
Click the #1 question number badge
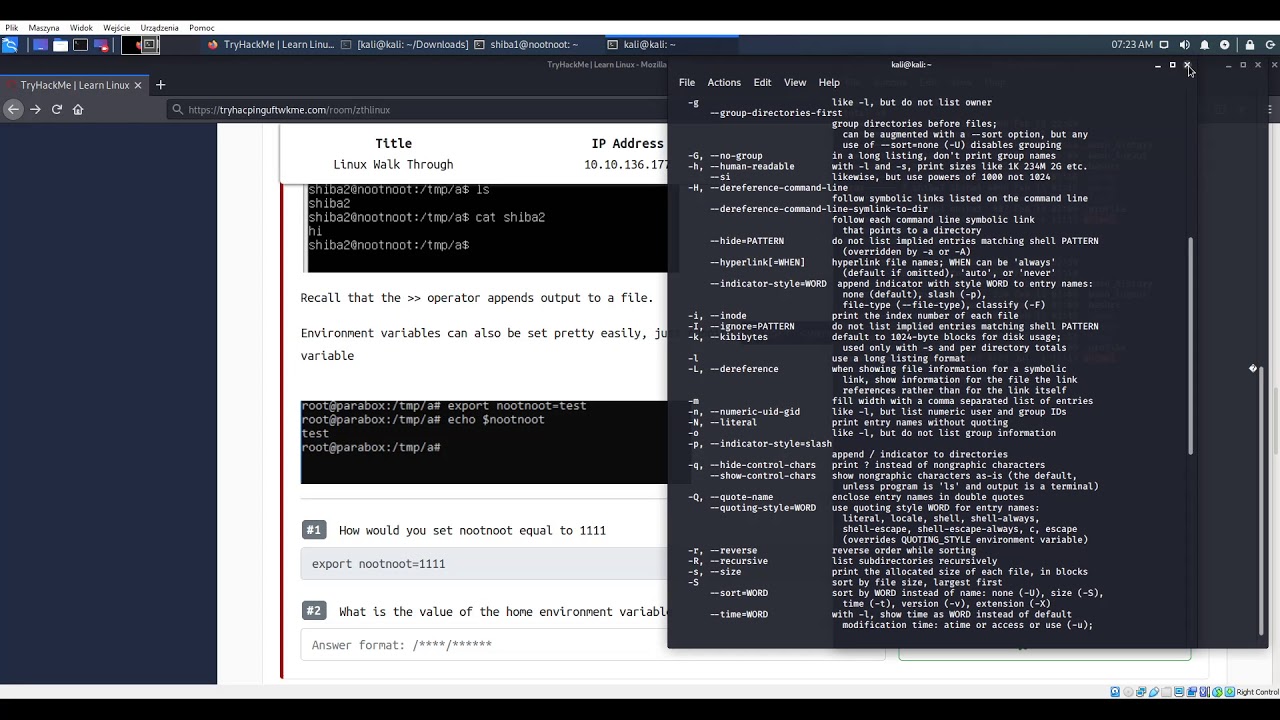click(x=314, y=530)
